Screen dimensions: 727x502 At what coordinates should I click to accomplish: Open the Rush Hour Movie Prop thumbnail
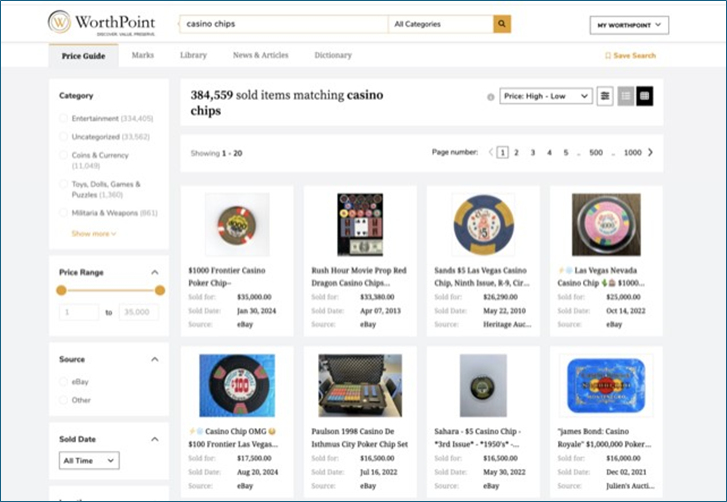pyautogui.click(x=360, y=225)
